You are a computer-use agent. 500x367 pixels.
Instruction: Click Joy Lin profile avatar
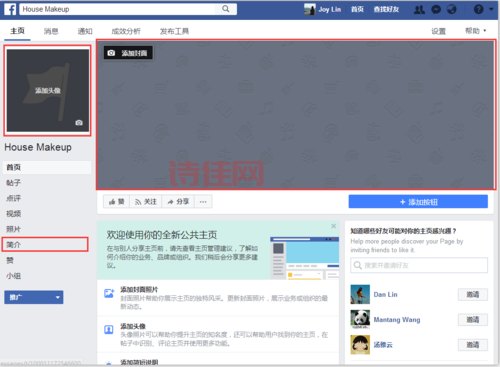pyautogui.click(x=310, y=9)
